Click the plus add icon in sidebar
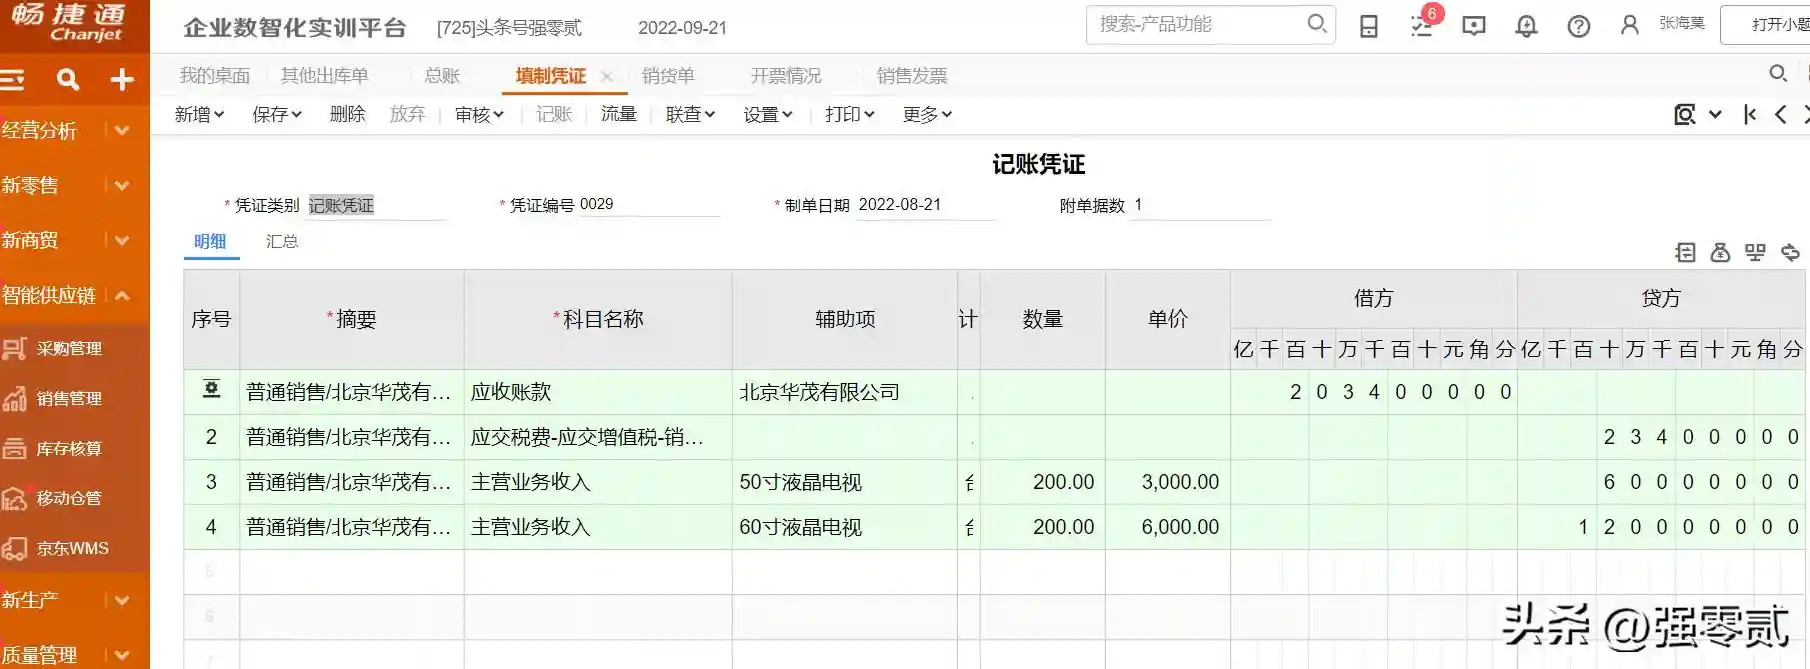 (122, 79)
